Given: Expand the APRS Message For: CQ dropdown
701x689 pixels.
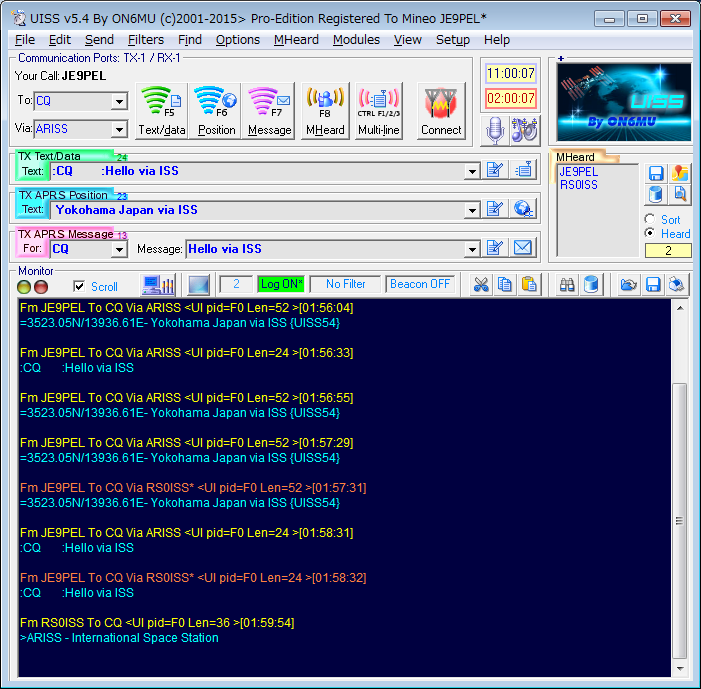Looking at the screenshot, I should (x=119, y=249).
